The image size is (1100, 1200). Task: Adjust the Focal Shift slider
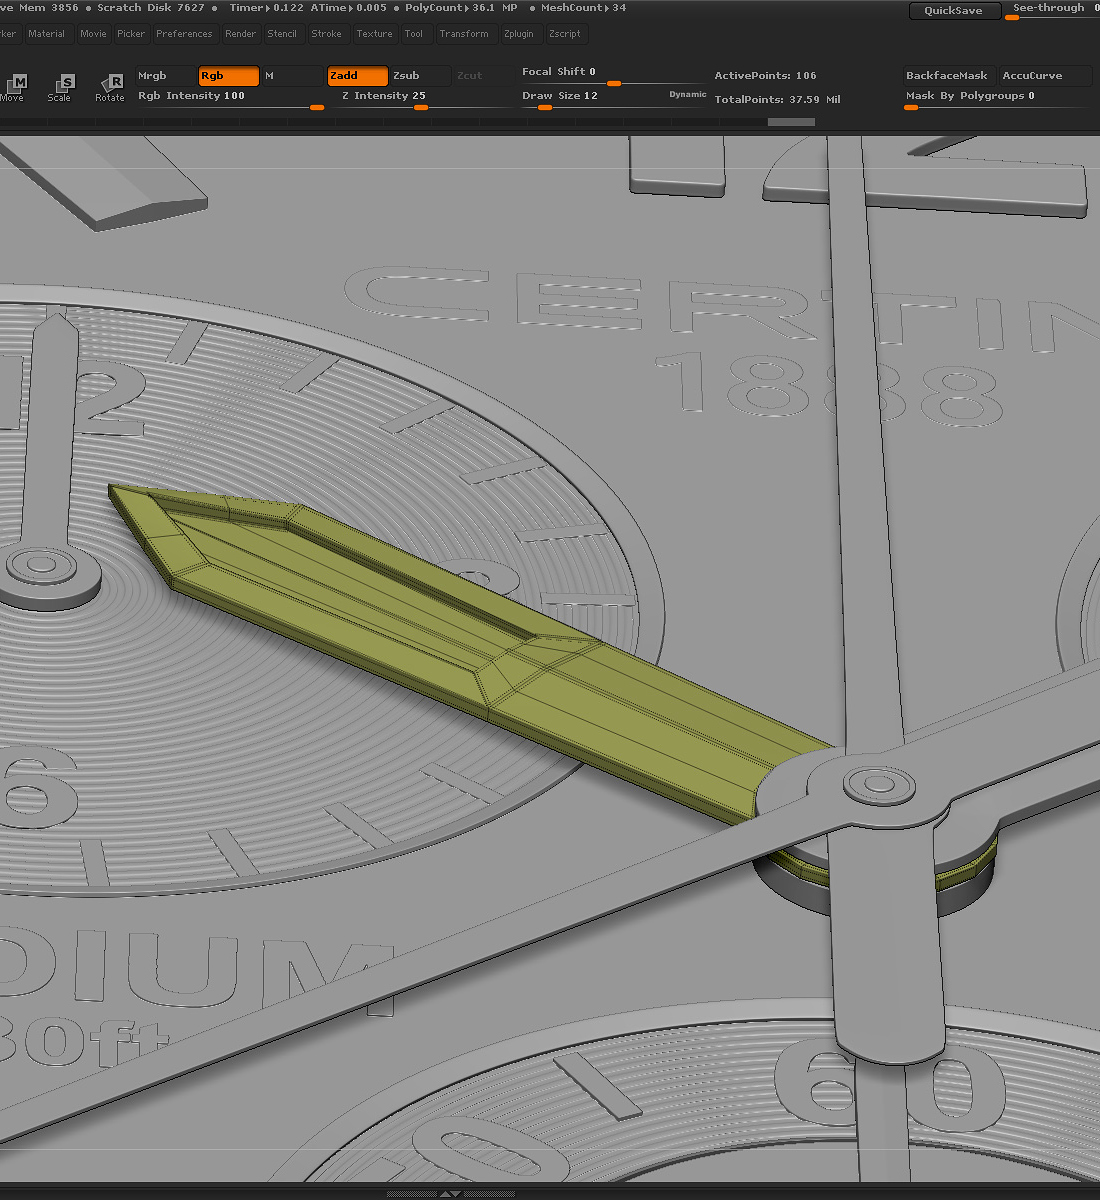pos(613,75)
